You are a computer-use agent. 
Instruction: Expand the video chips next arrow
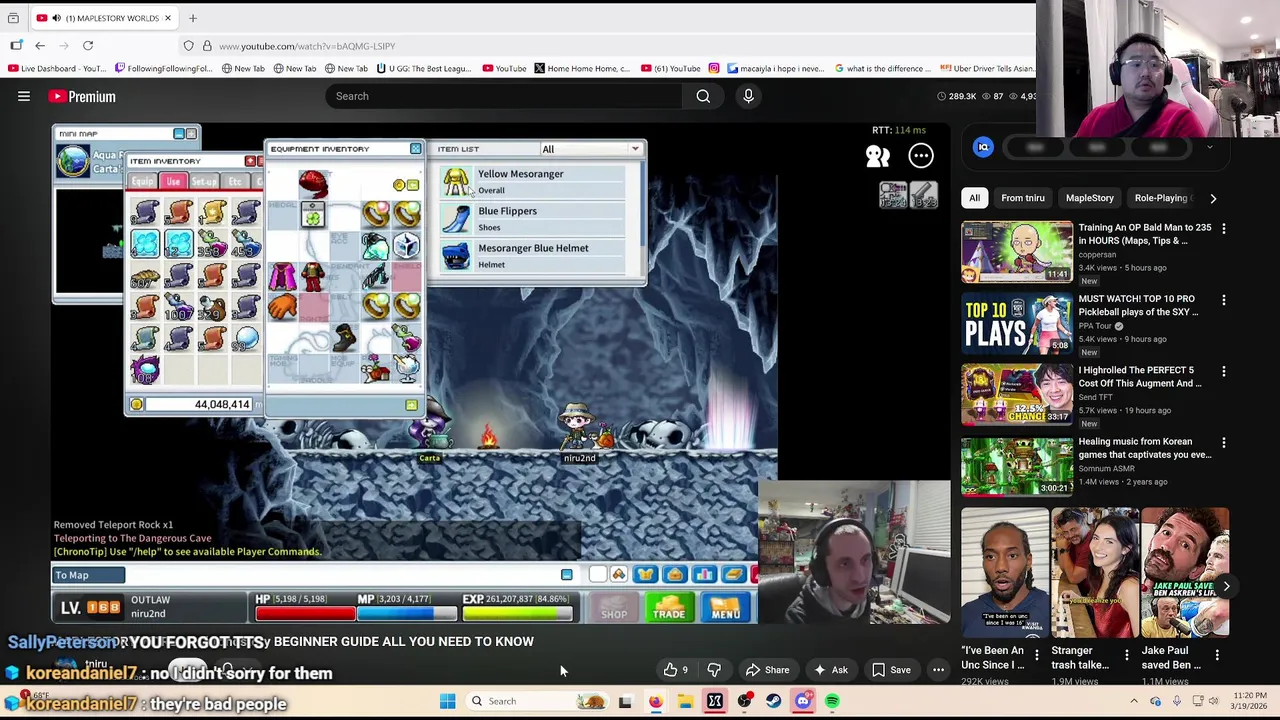click(1213, 198)
